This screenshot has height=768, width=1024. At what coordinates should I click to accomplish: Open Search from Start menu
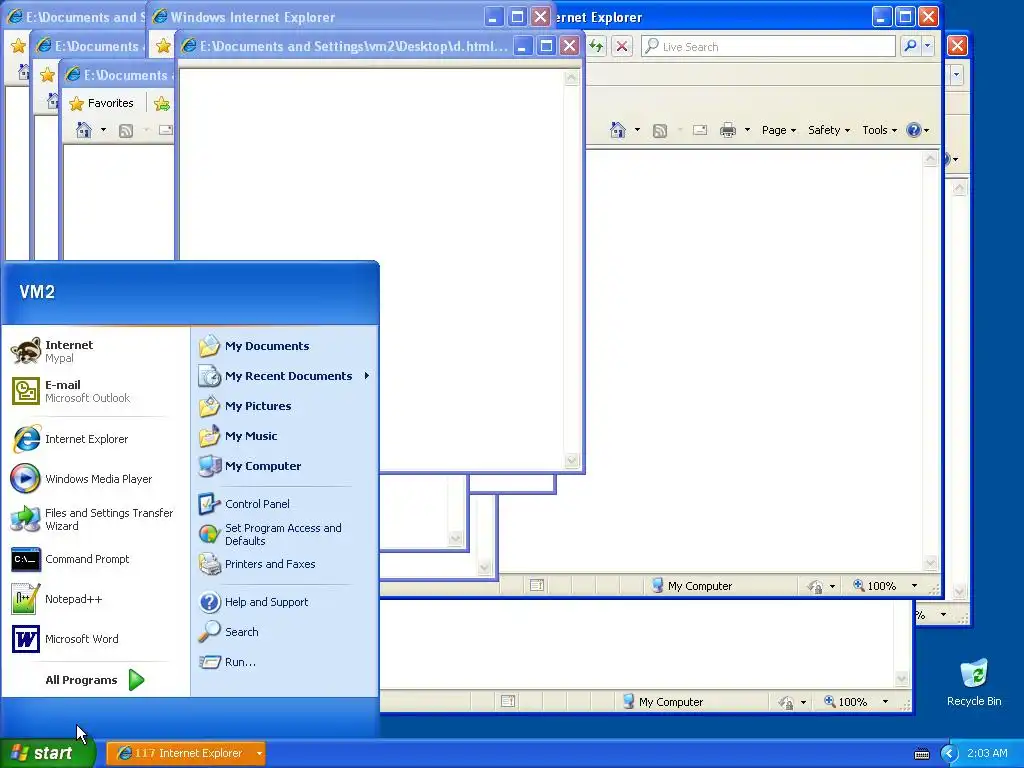[285, 632]
